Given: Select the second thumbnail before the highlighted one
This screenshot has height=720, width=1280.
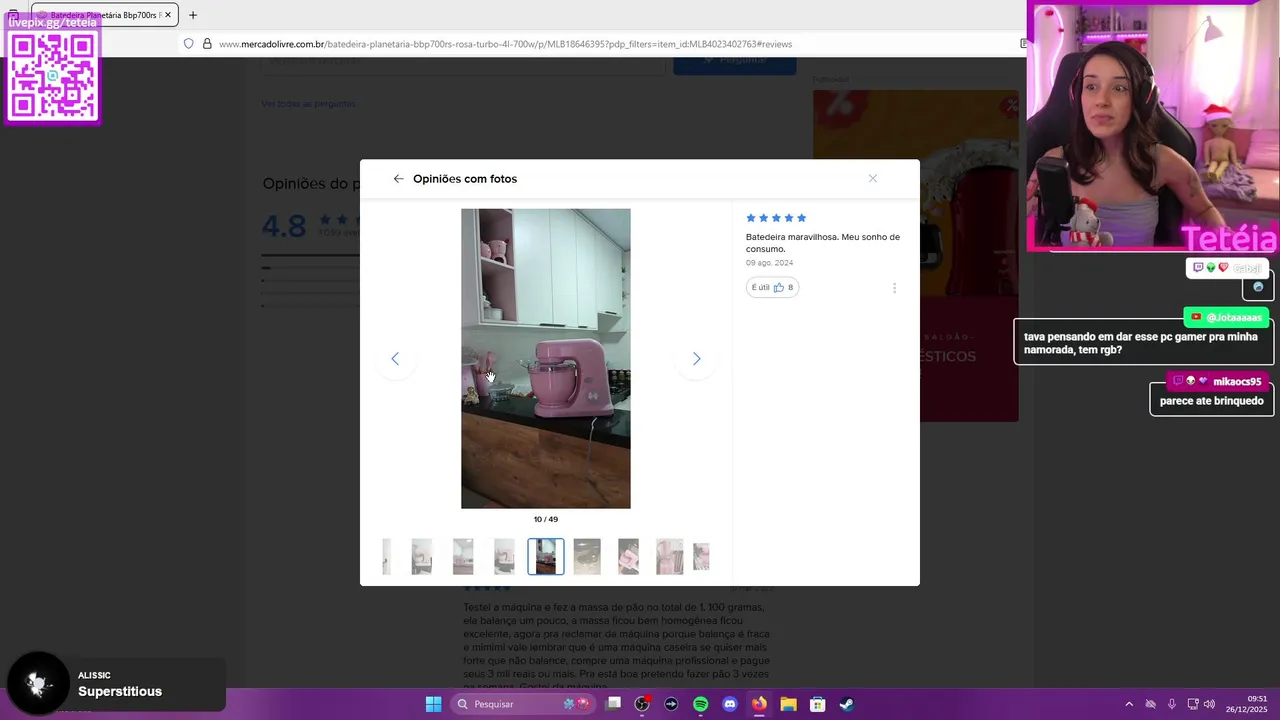Looking at the screenshot, I should pyautogui.click(x=463, y=557).
